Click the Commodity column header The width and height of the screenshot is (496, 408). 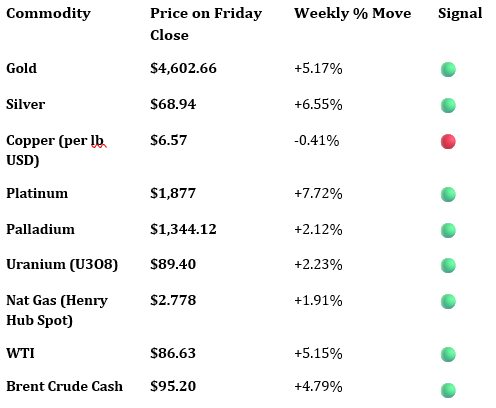tap(48, 14)
